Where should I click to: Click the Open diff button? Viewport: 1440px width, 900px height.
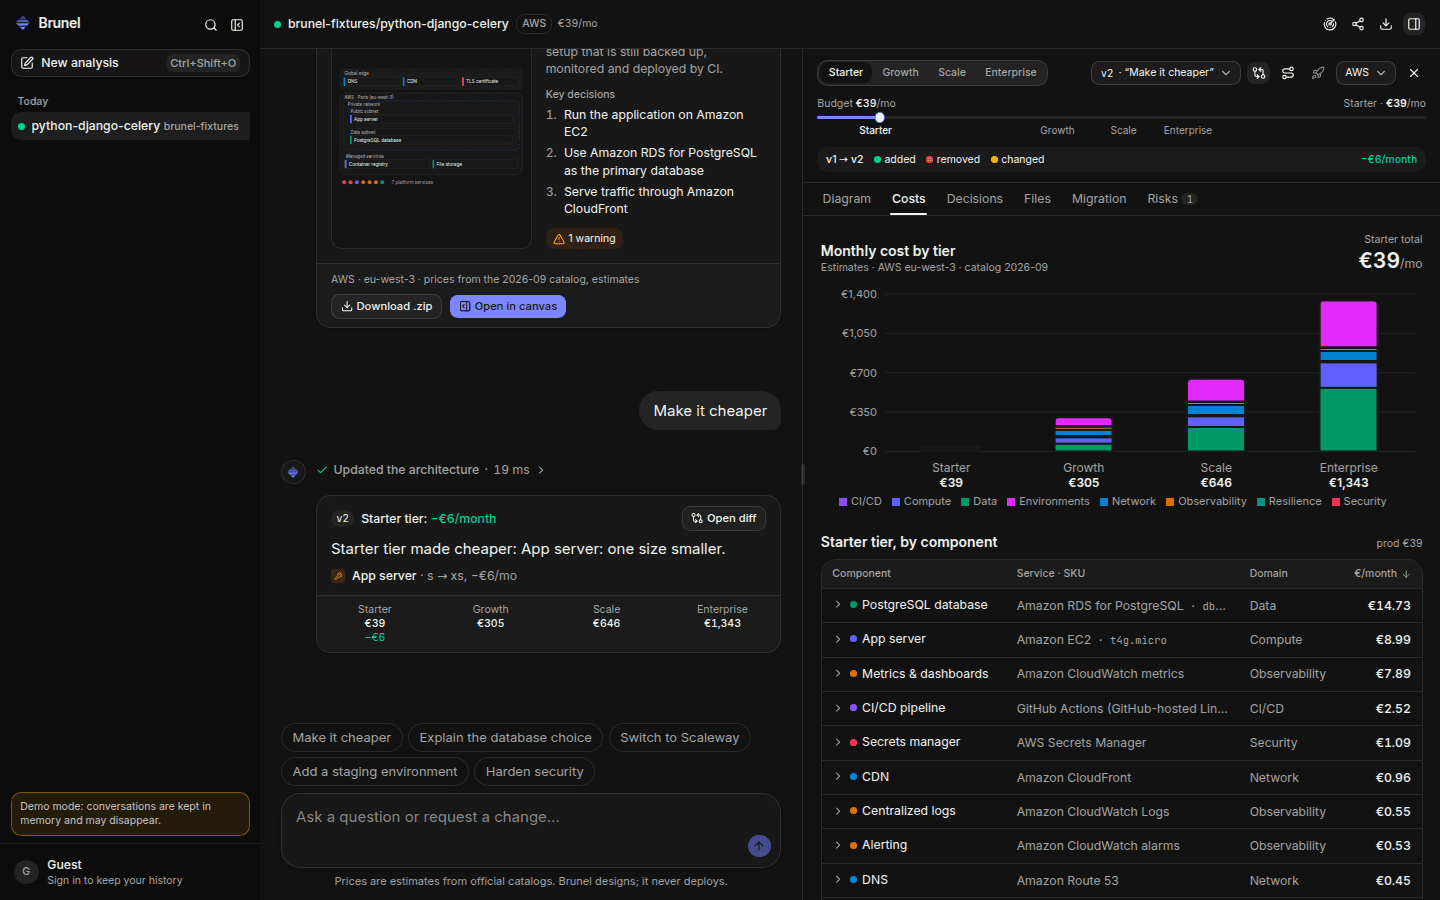(724, 518)
